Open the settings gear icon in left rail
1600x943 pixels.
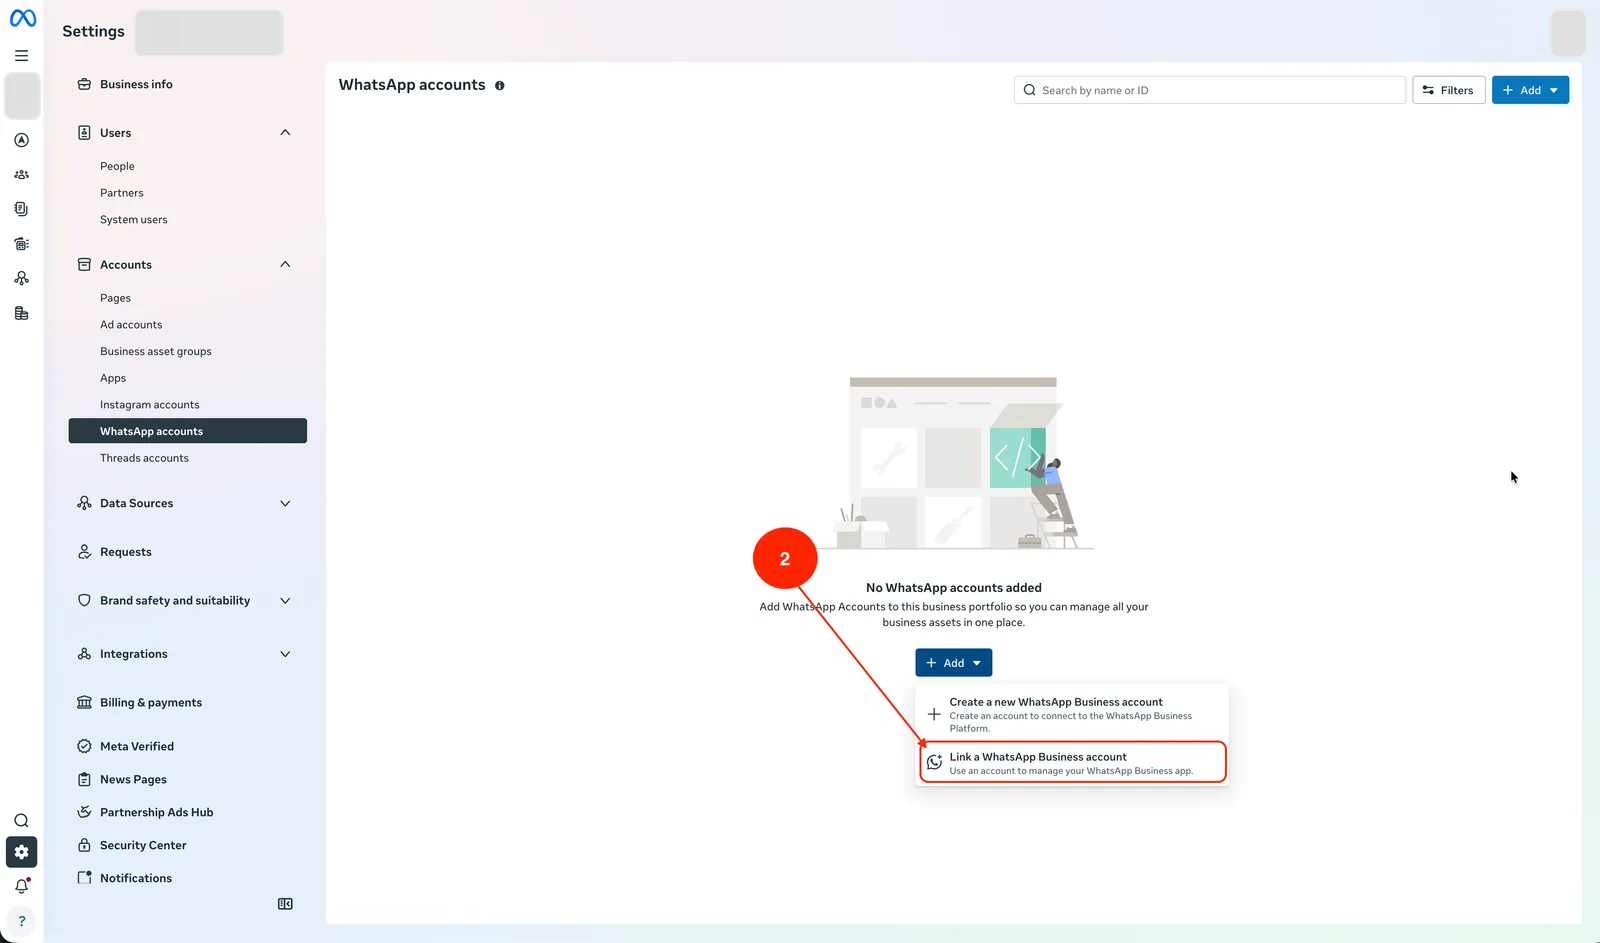coord(21,852)
